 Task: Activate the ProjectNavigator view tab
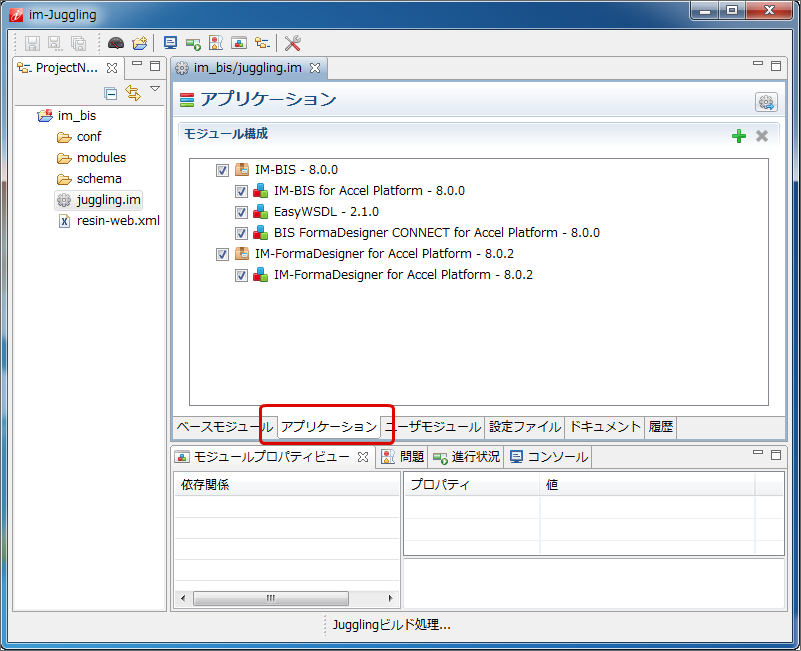(66, 68)
